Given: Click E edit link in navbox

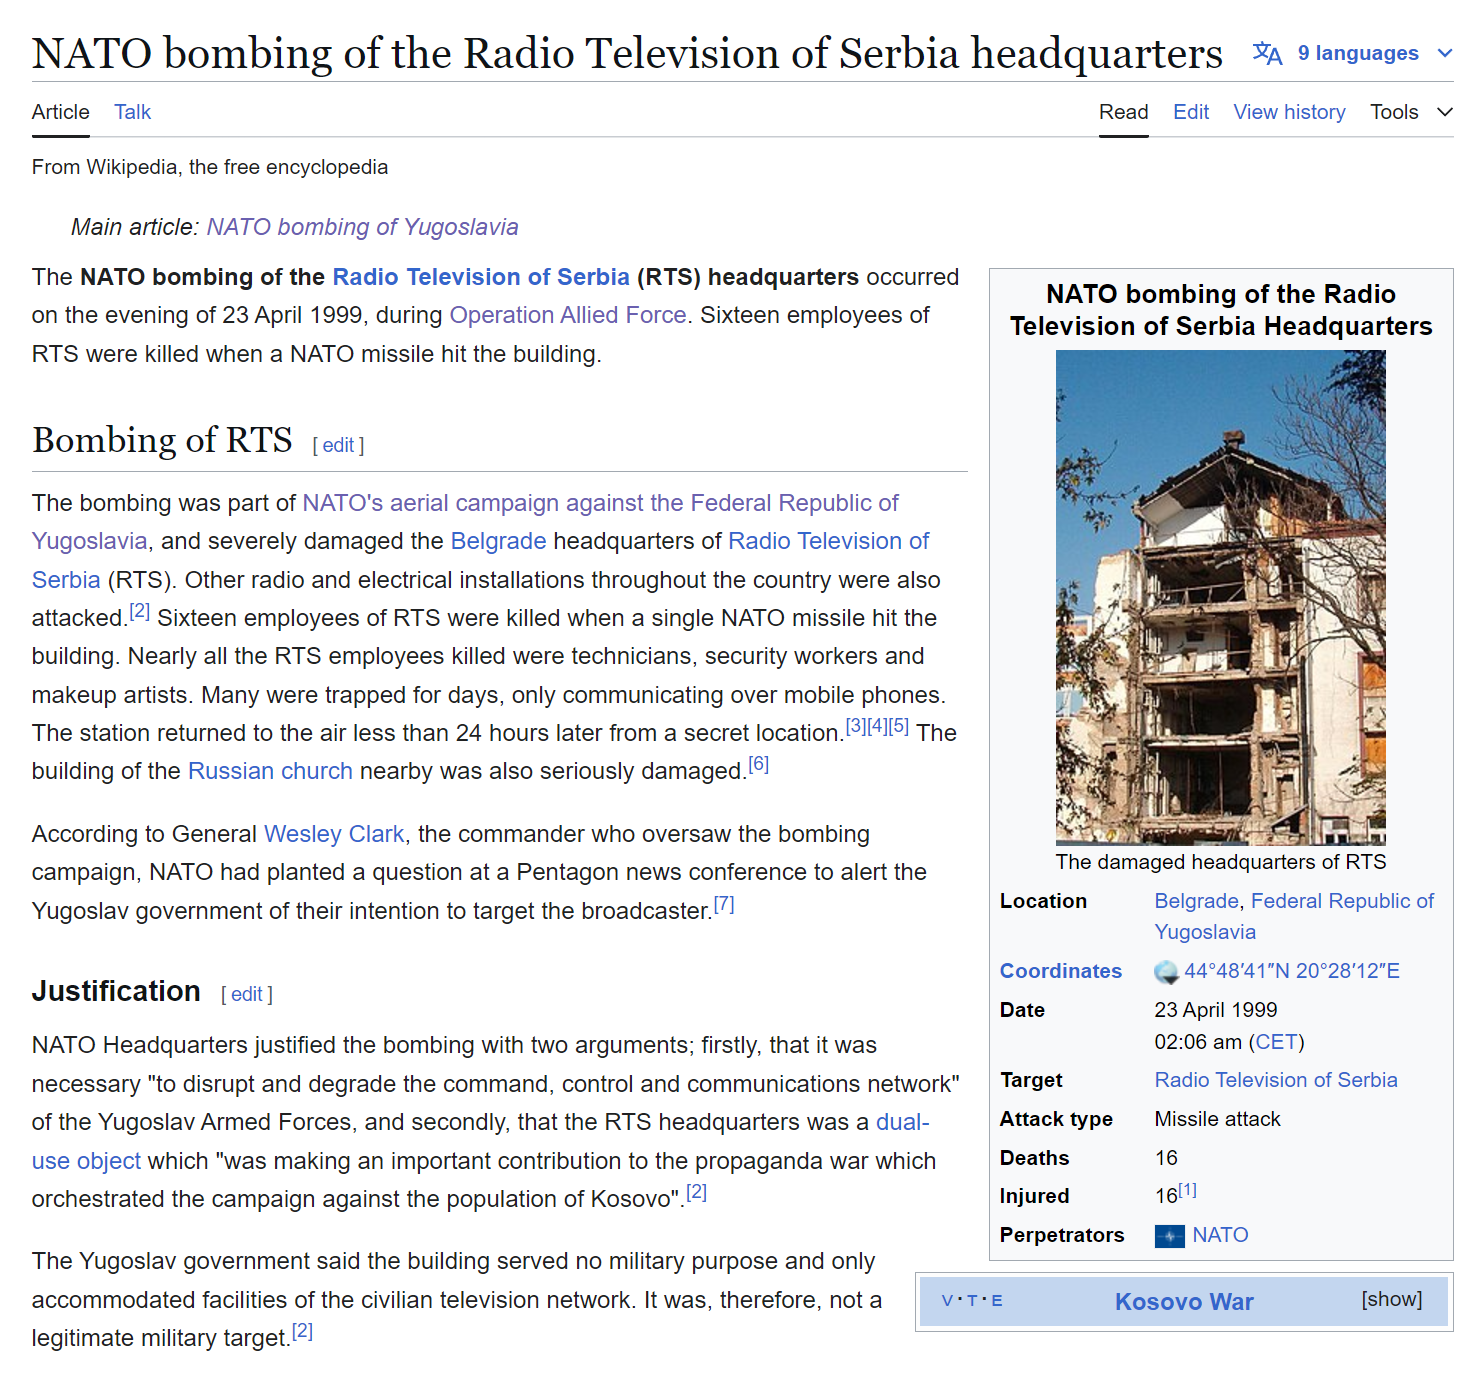Looking at the screenshot, I should click(x=997, y=1301).
